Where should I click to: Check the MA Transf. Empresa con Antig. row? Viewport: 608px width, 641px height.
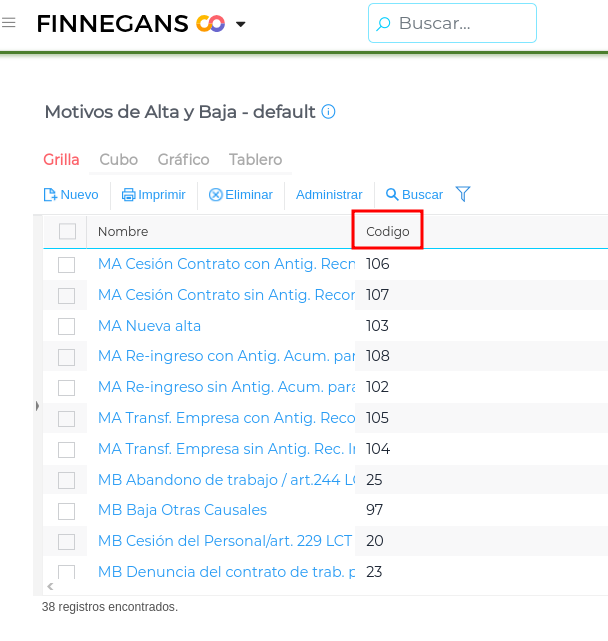coord(66,419)
